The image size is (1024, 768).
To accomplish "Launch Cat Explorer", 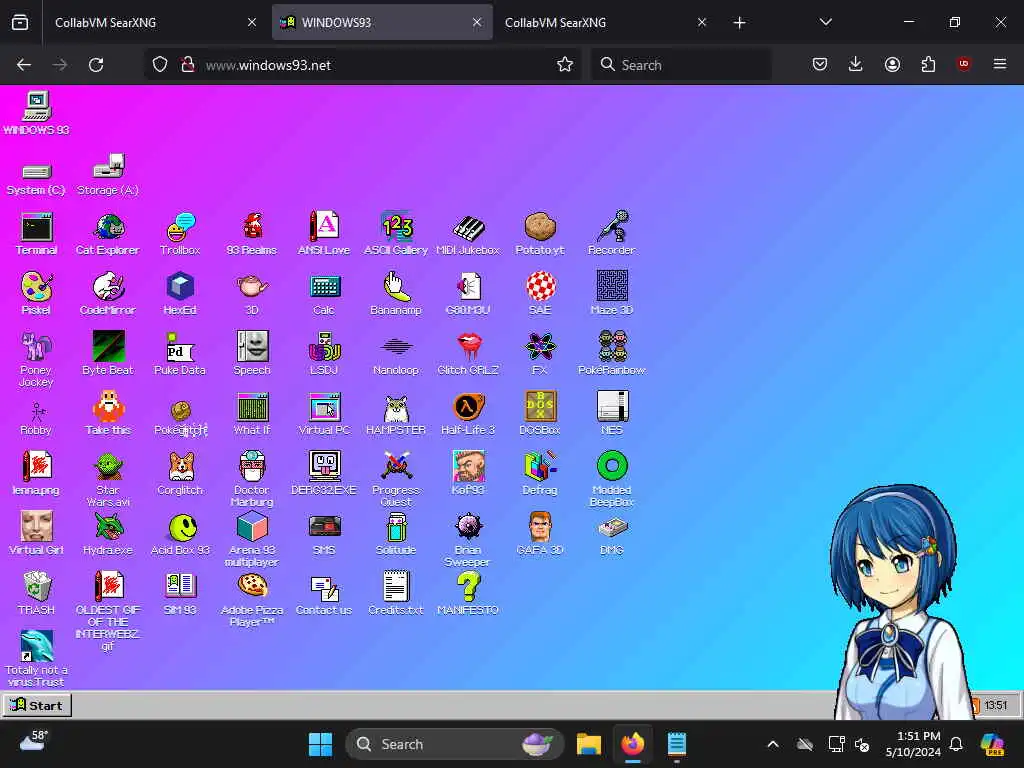I will (108, 233).
